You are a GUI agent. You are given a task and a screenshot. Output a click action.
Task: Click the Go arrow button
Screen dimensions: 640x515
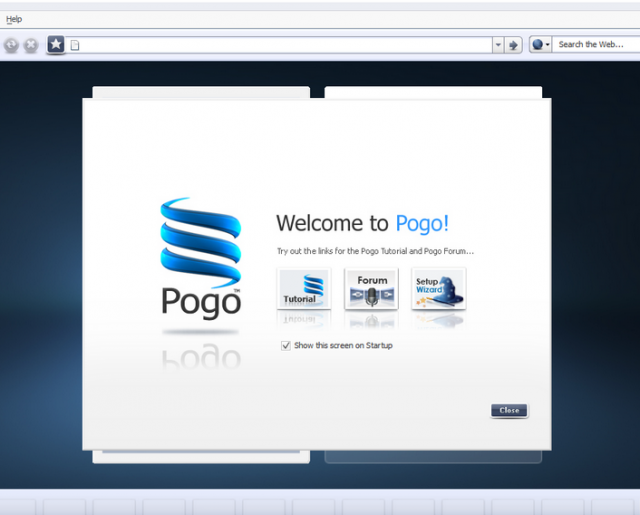513,45
